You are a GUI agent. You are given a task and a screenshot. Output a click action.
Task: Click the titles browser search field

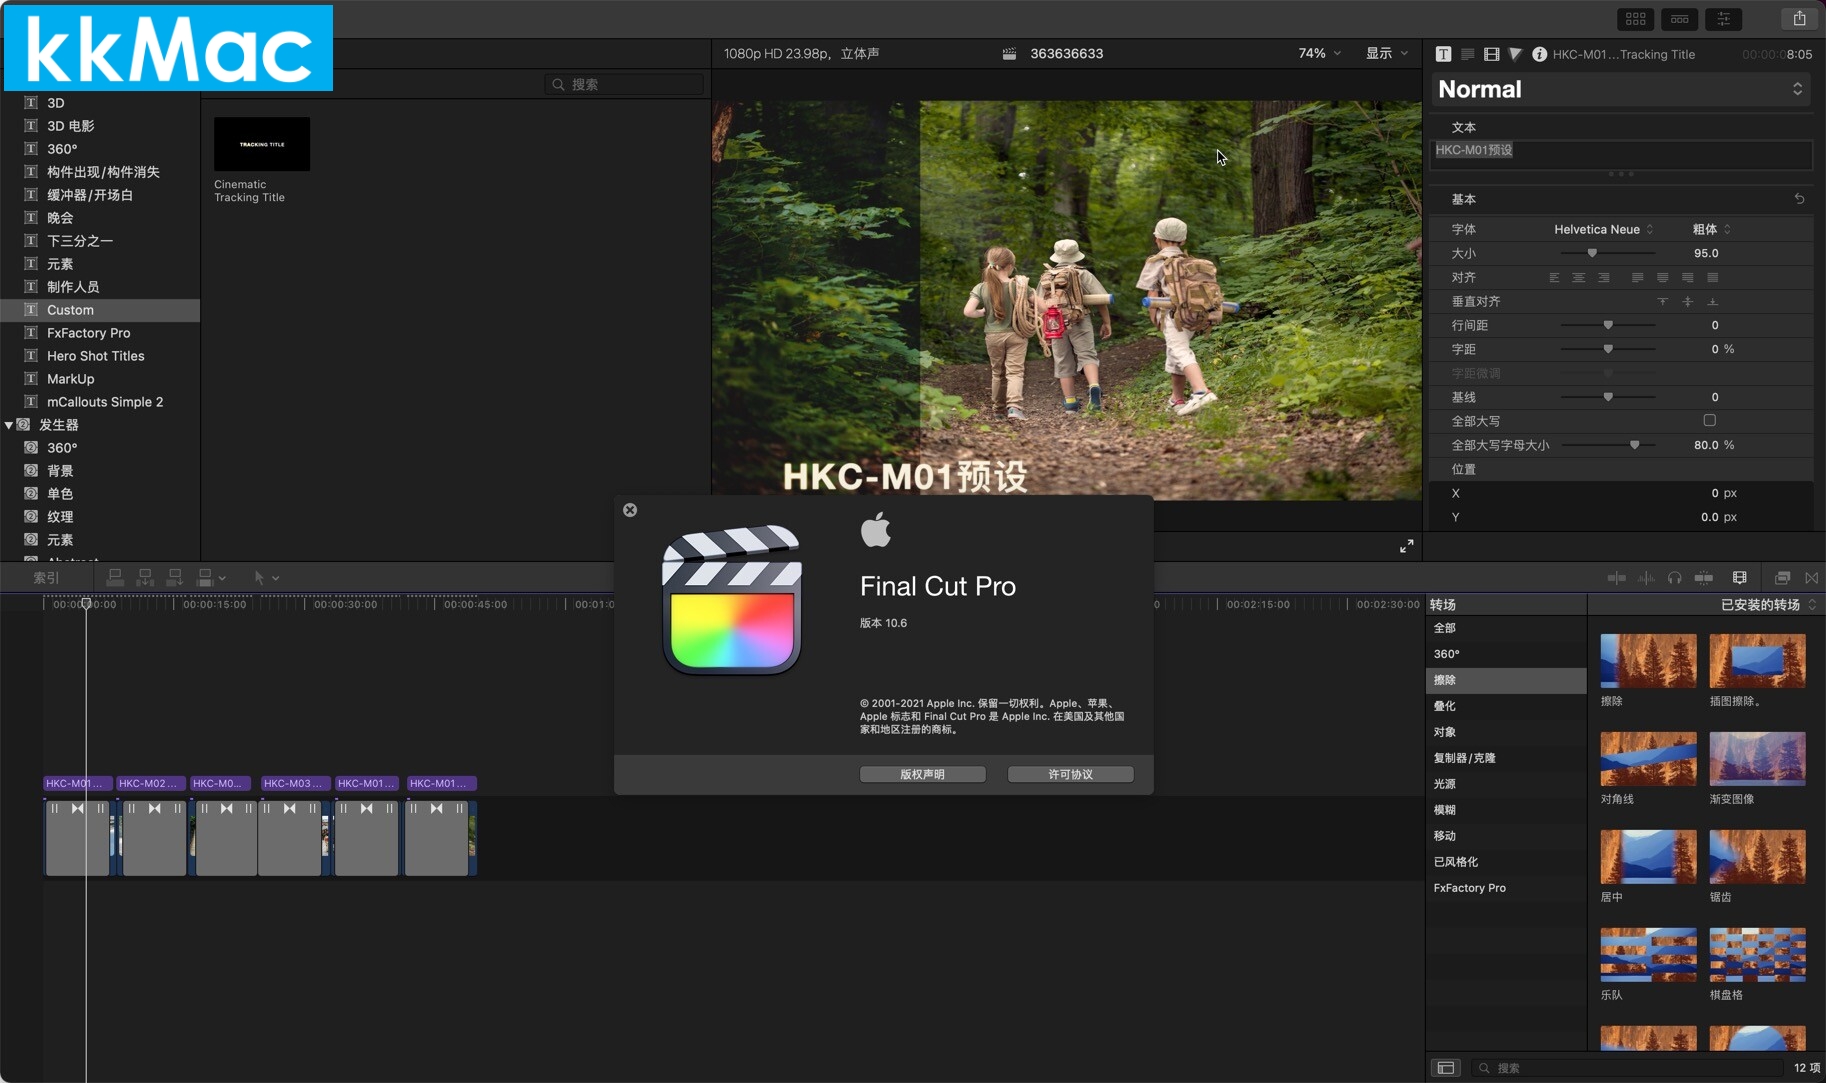click(625, 84)
